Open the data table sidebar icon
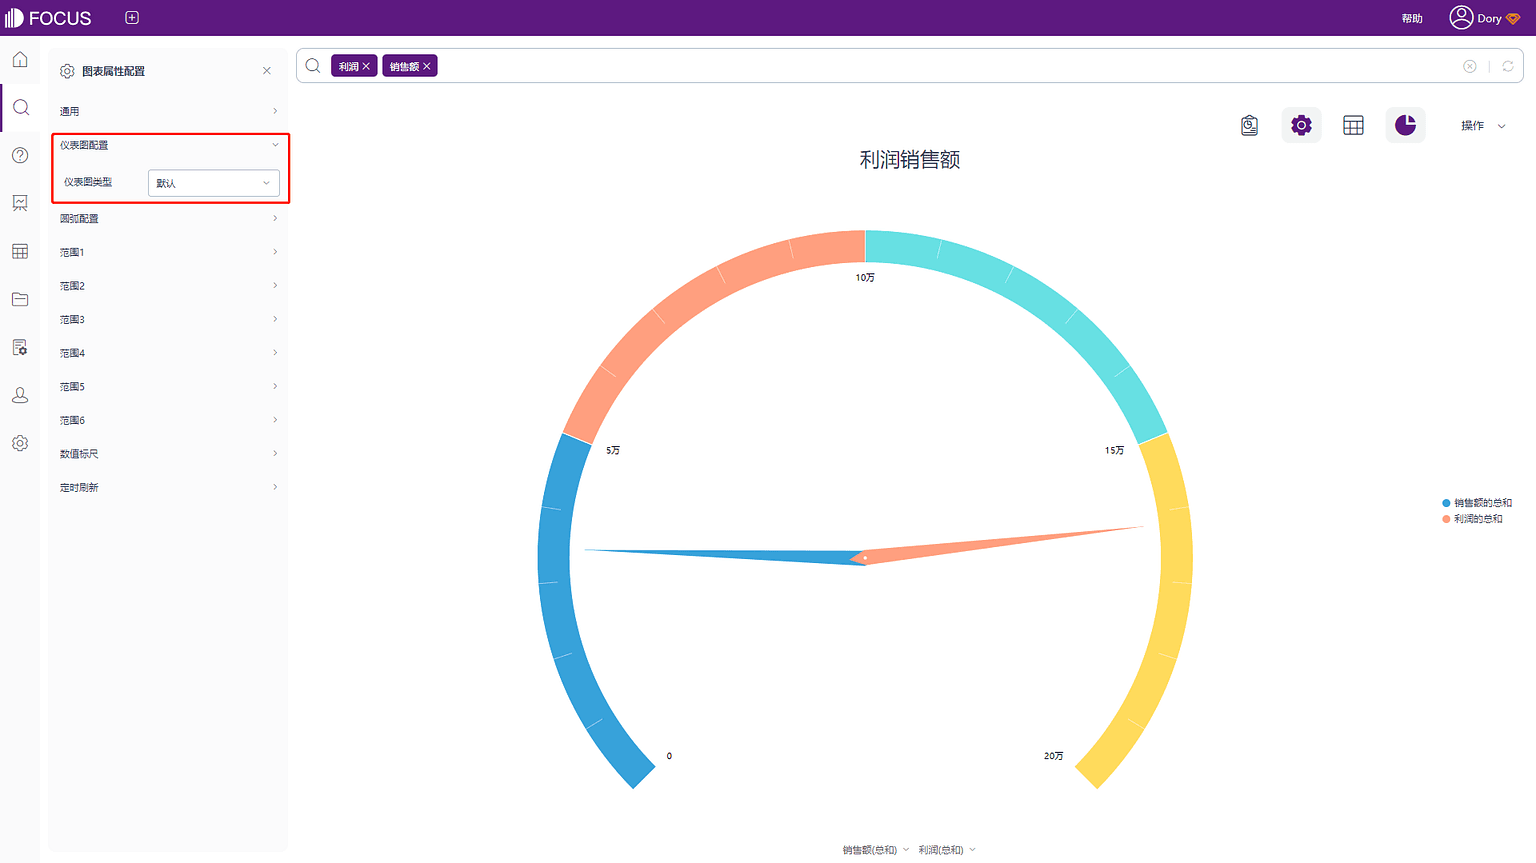Screen dimensions: 1536x863 [20, 251]
